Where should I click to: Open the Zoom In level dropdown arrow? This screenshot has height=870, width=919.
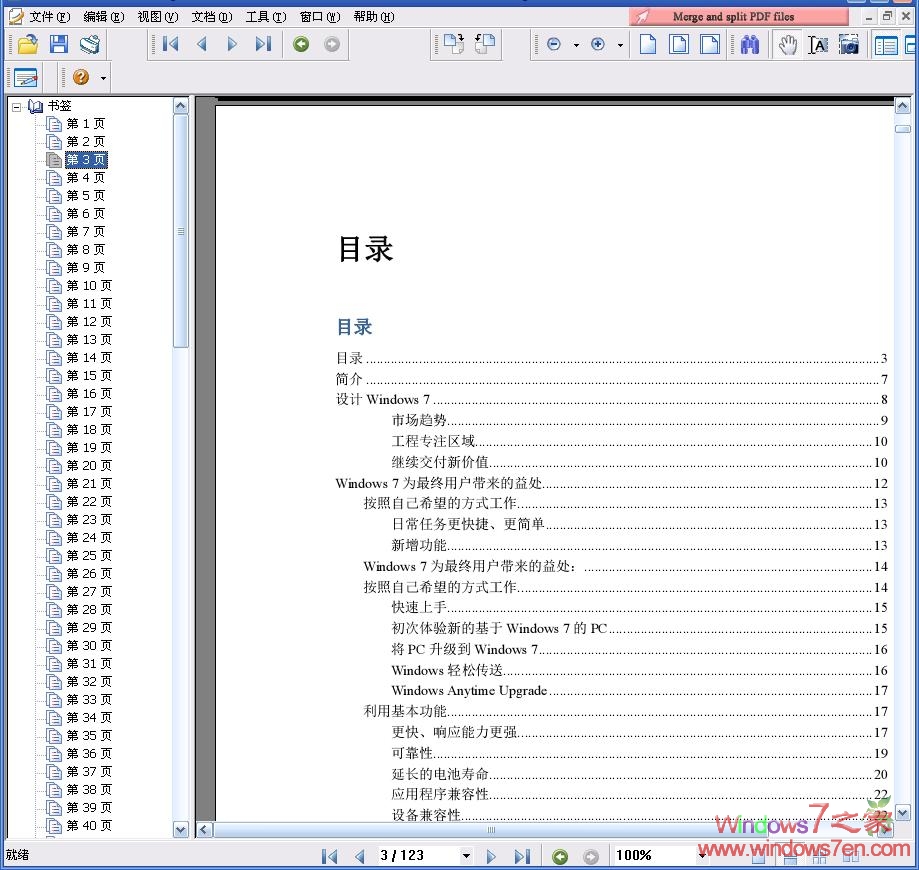pyautogui.click(x=618, y=44)
